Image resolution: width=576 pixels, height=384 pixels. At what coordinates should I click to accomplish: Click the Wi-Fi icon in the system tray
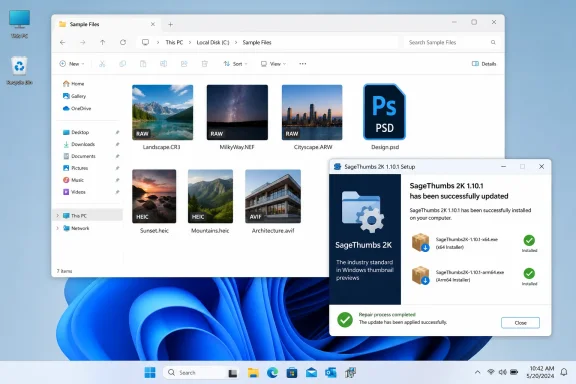491,372
